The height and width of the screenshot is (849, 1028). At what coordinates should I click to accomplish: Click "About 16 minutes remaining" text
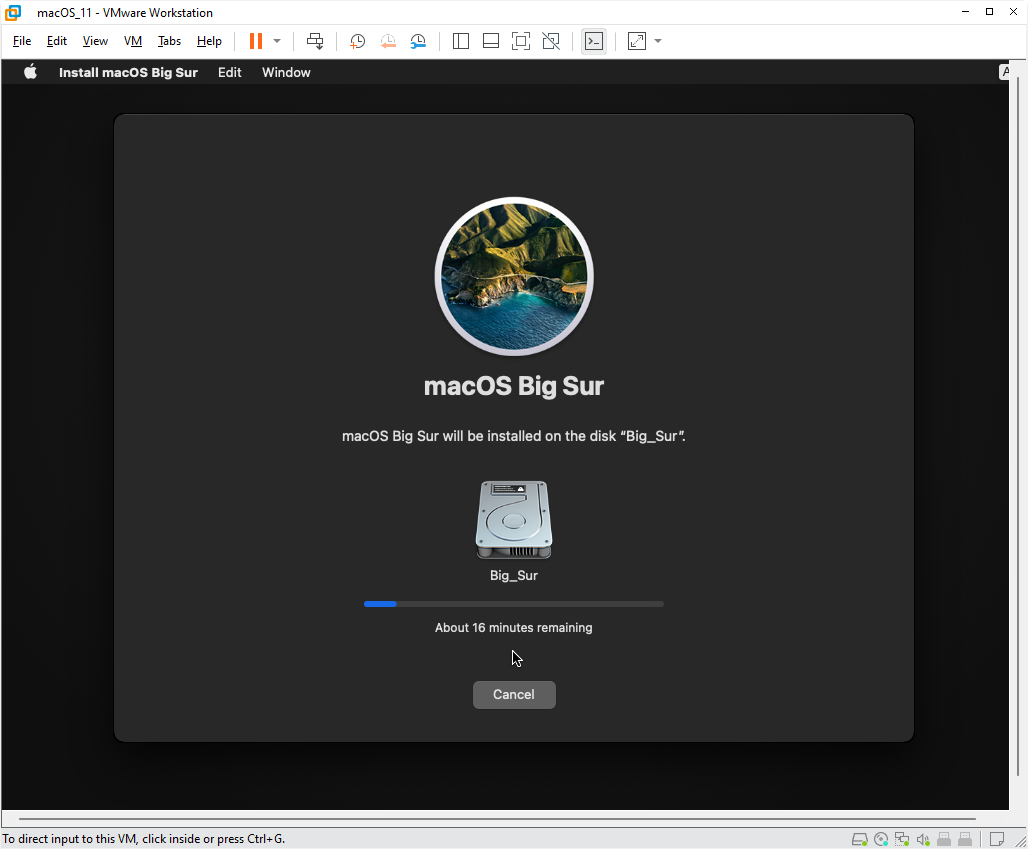pyautogui.click(x=514, y=627)
